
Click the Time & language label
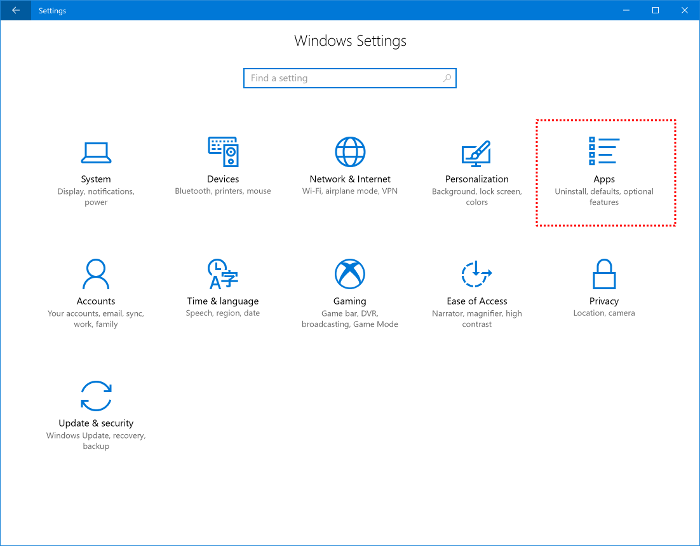point(223,301)
